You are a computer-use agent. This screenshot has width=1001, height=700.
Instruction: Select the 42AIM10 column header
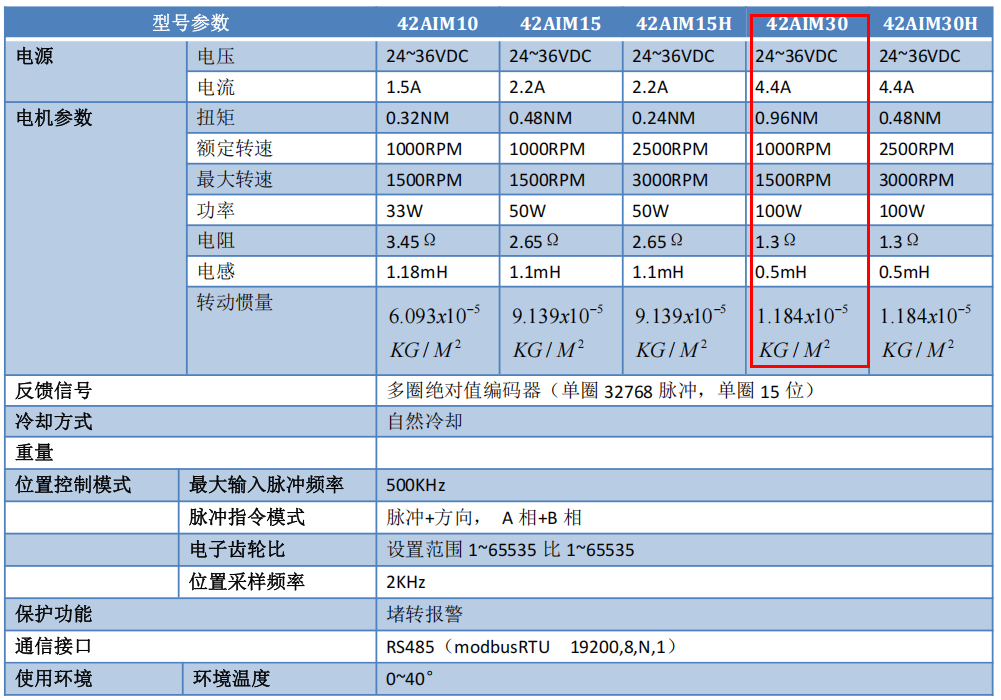click(437, 24)
